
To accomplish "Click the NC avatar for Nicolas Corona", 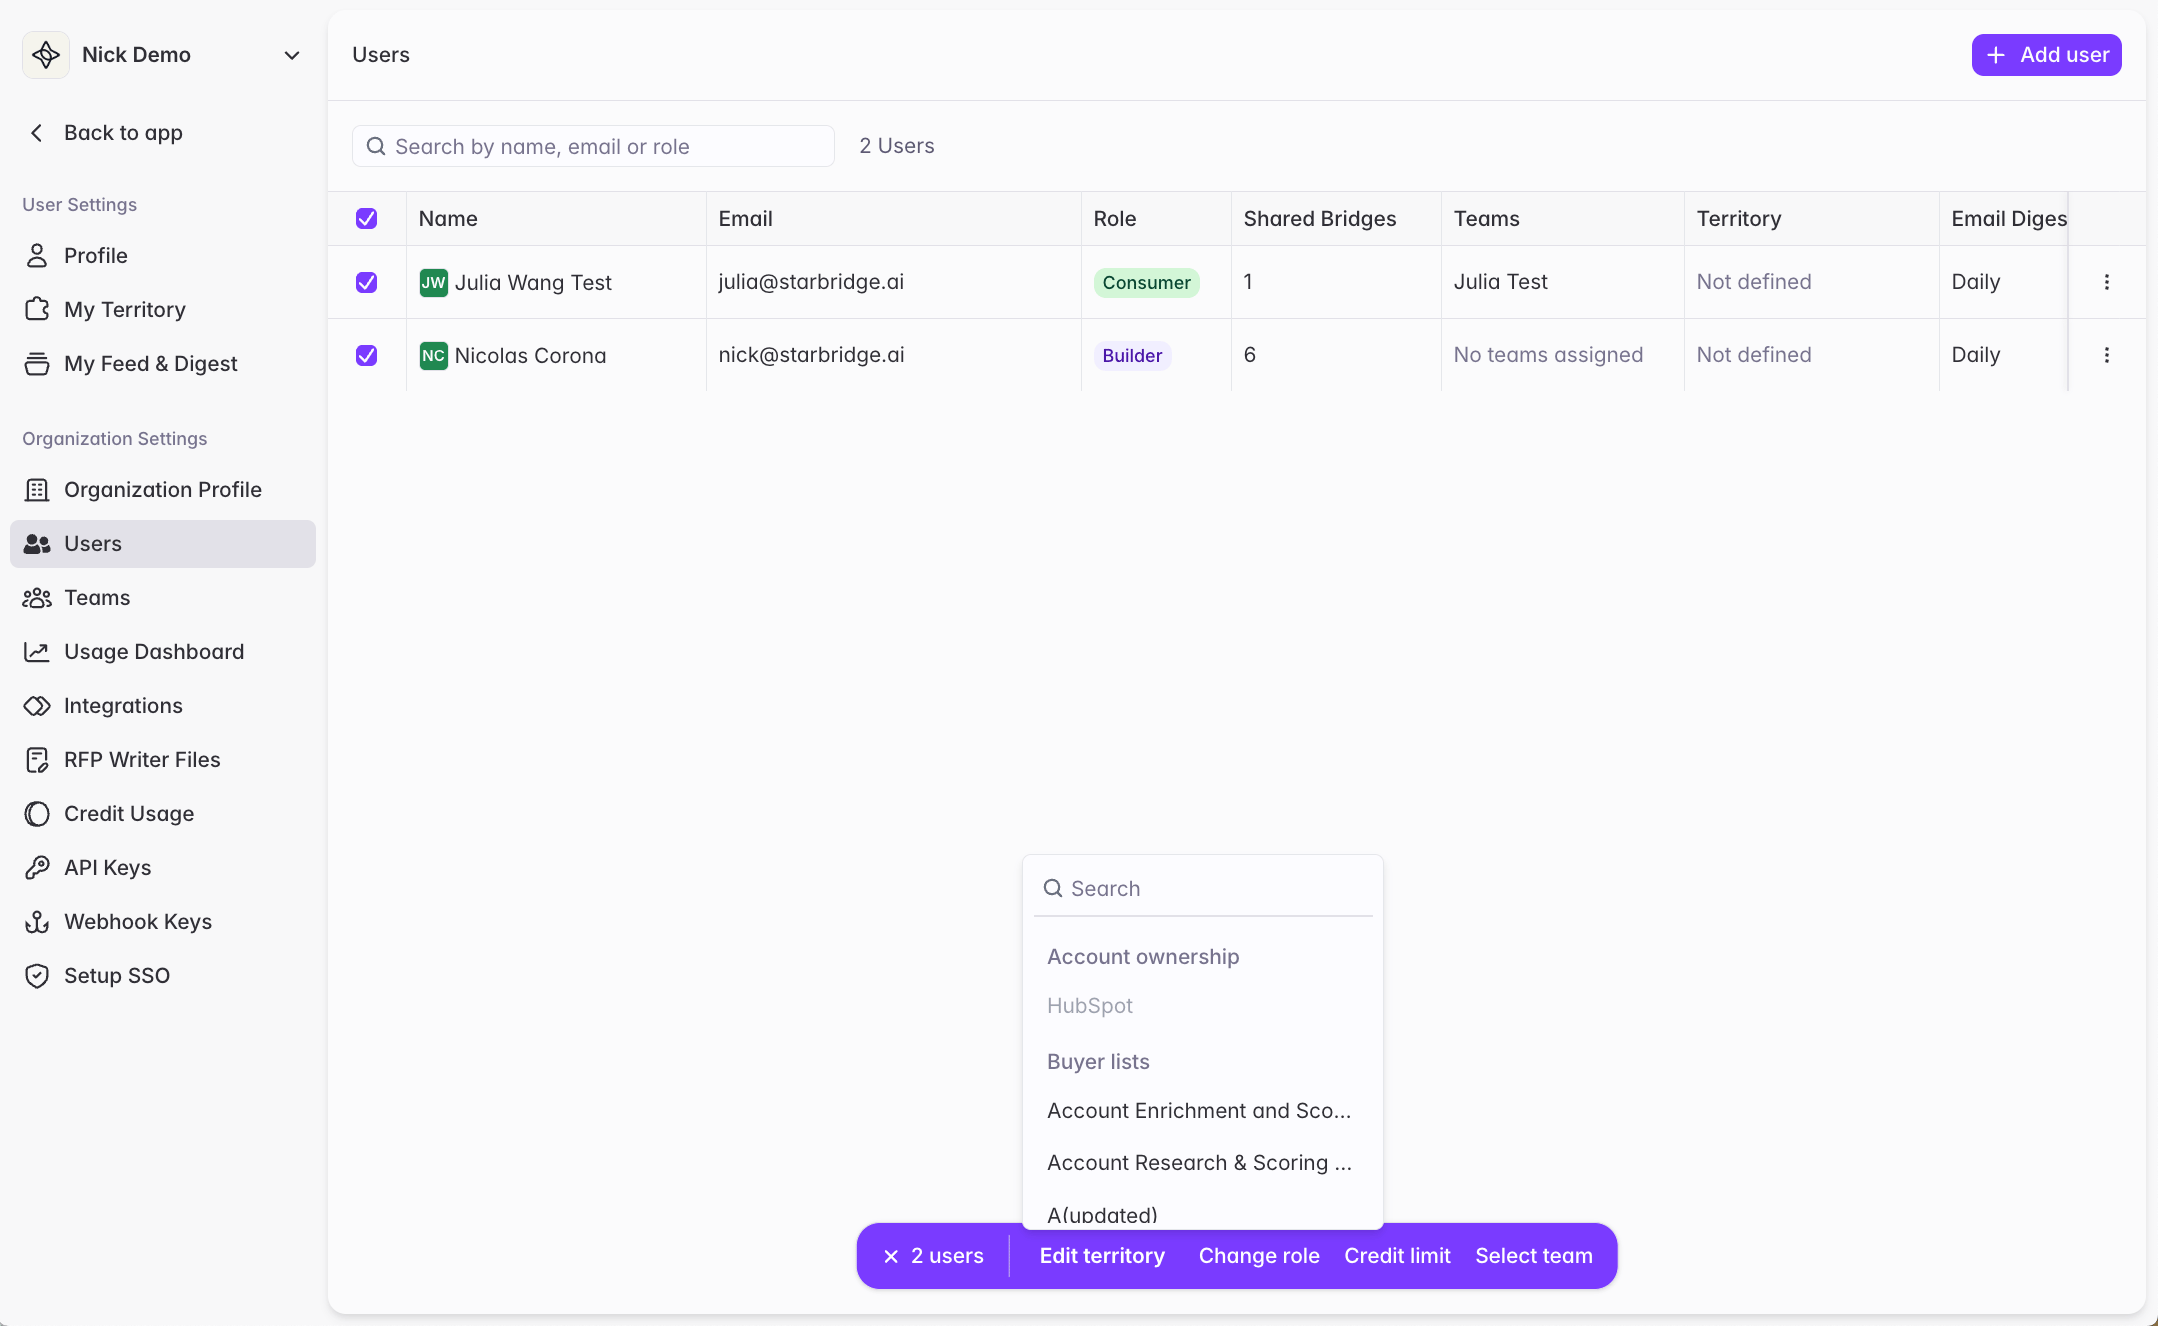I will coord(433,356).
